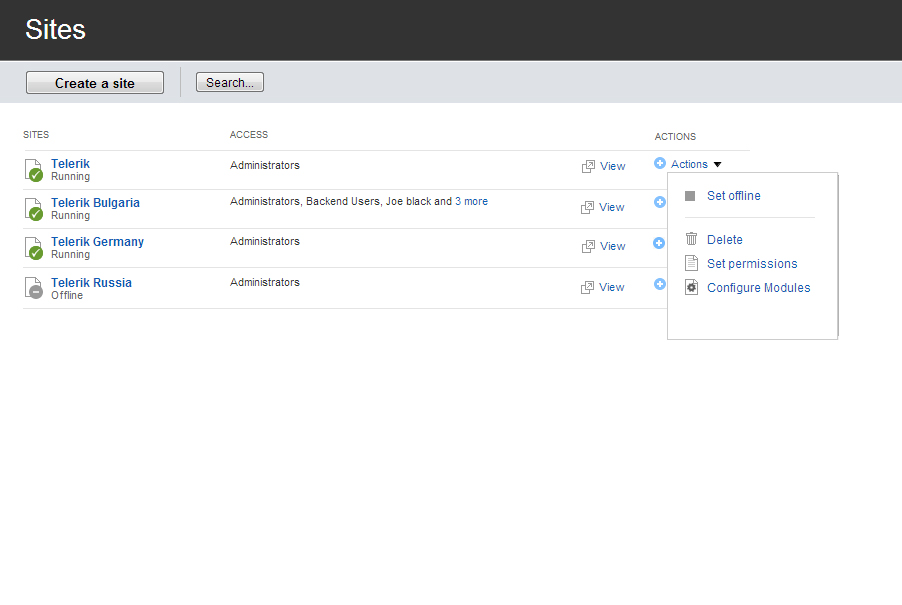Click the ACCESS column header
Viewport: 902px width, 605px height.
(249, 135)
